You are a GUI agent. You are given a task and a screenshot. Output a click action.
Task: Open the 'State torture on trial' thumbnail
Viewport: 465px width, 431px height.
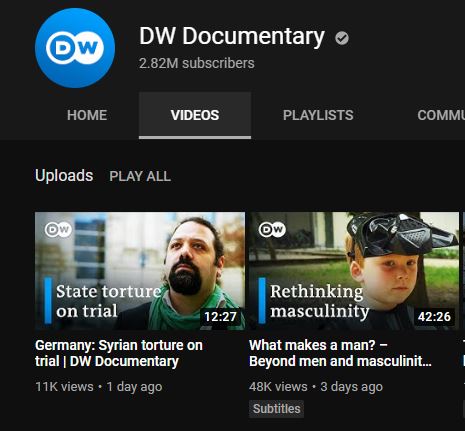point(140,271)
